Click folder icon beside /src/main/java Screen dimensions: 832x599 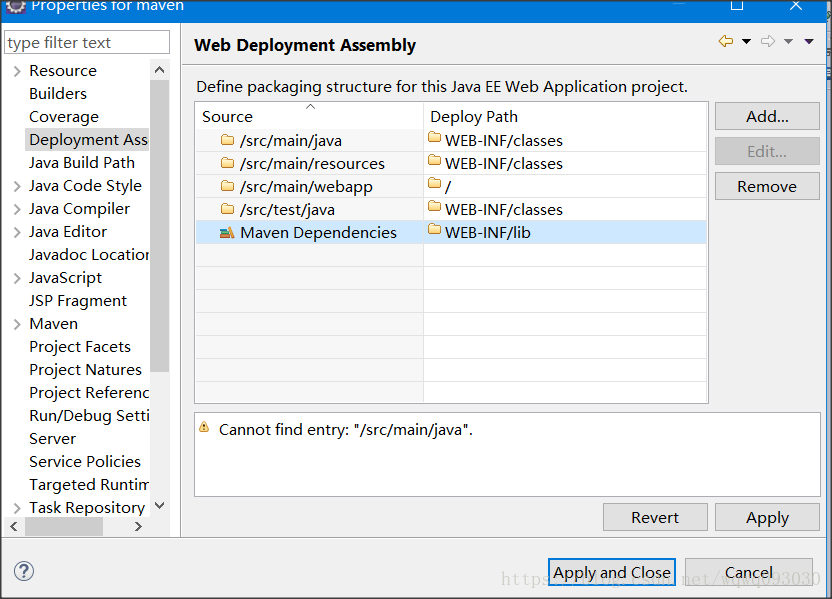(227, 140)
